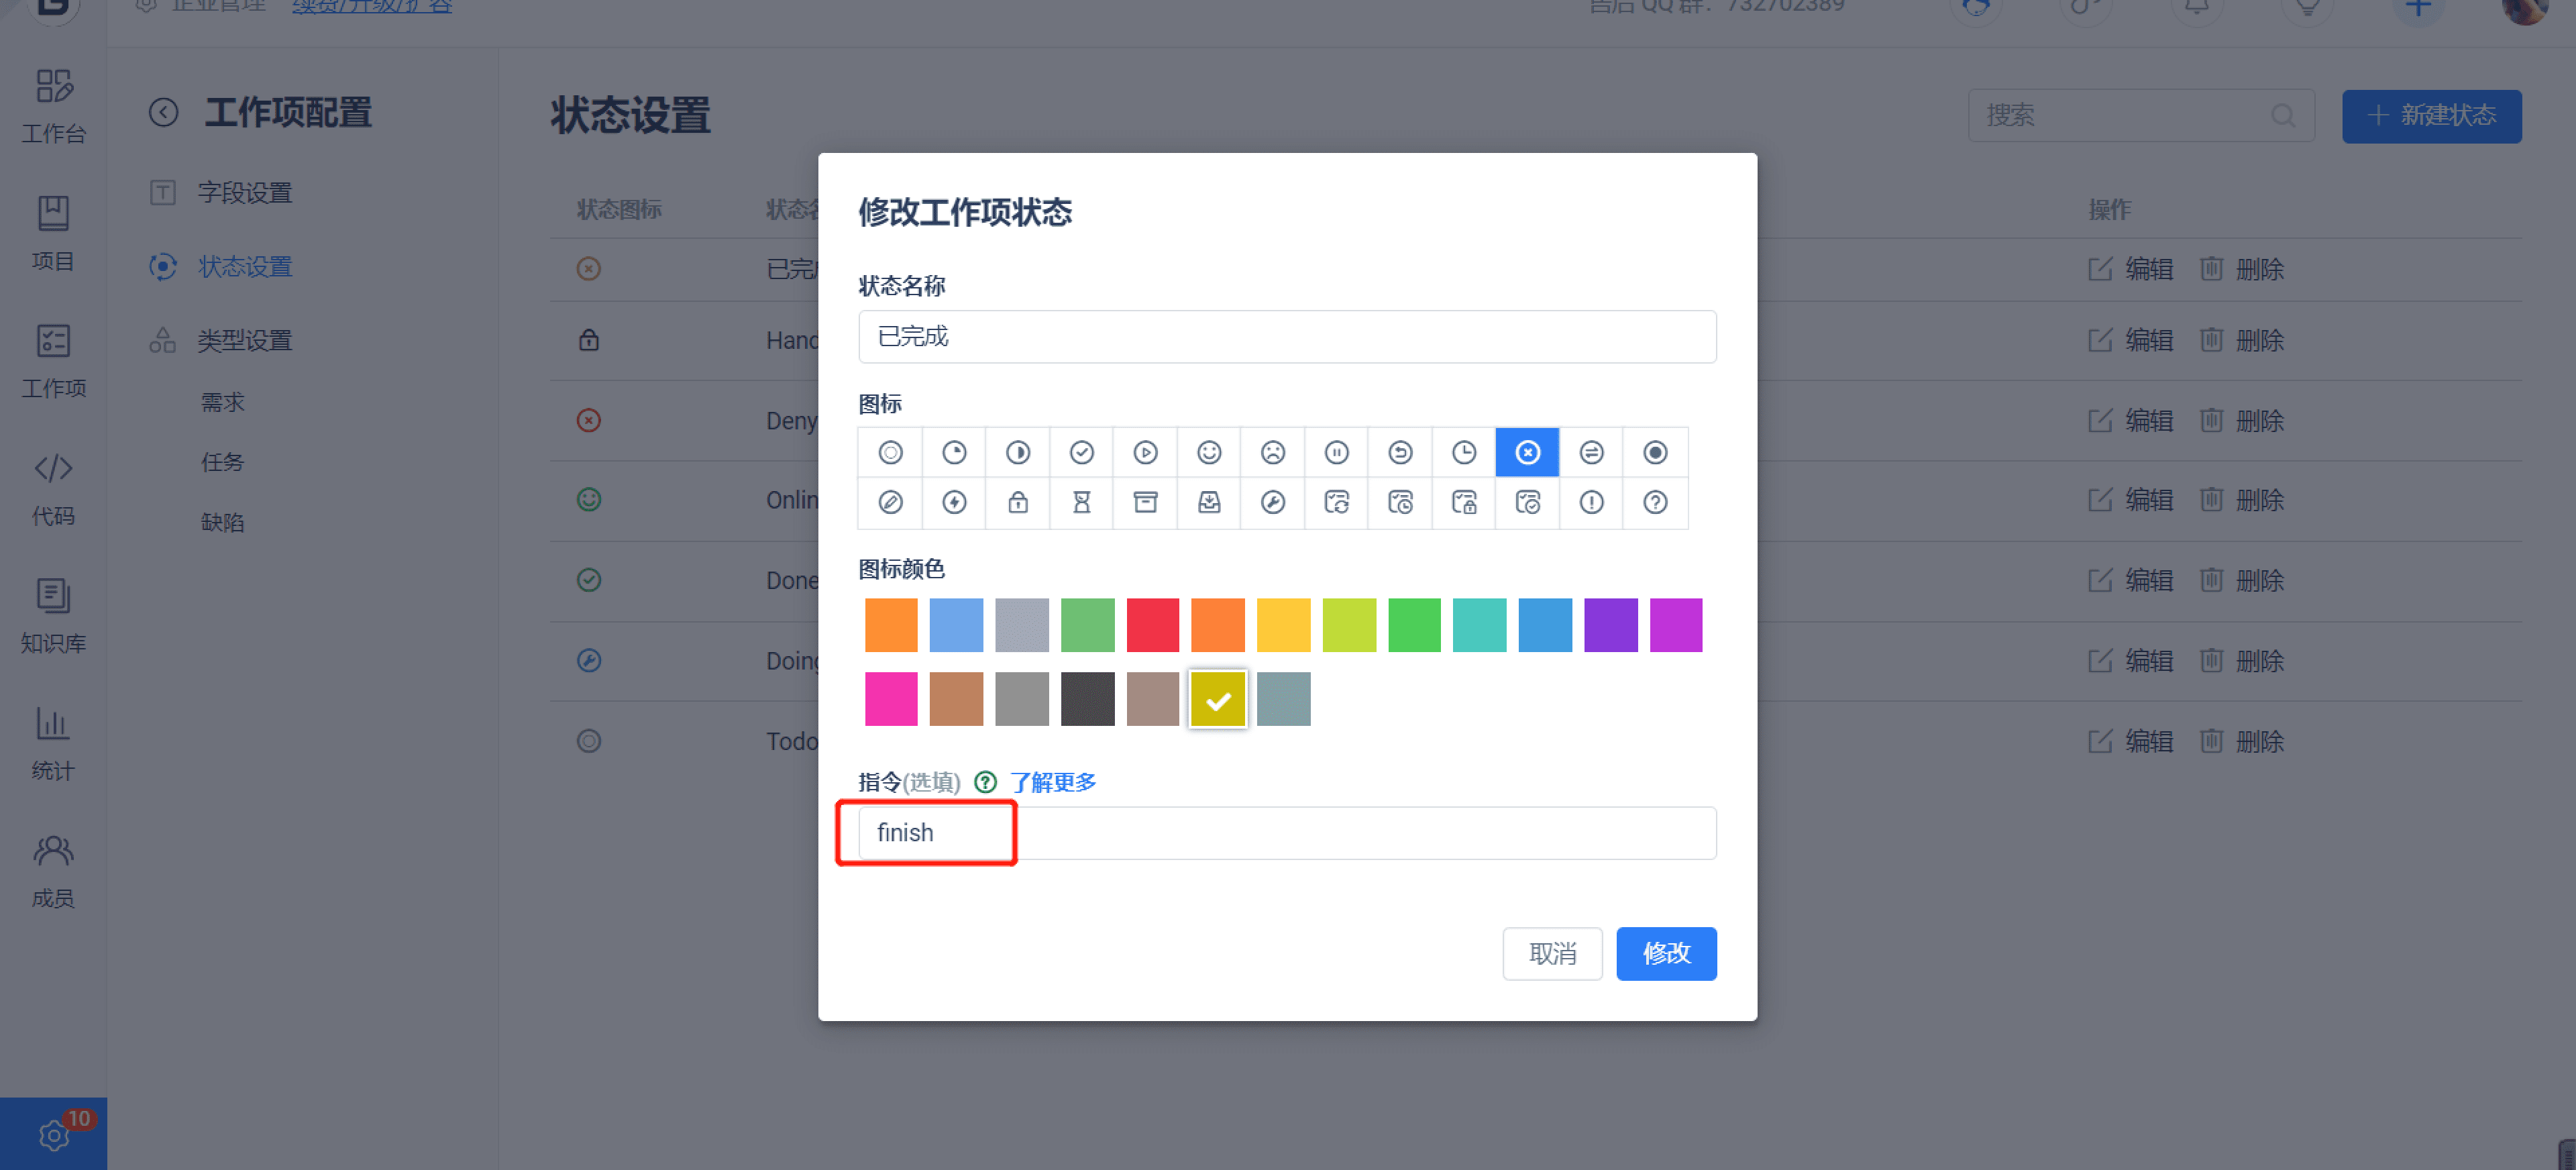Pick the quarter pie circle icon
Image resolution: width=2576 pixels, height=1170 pixels.
coord(955,453)
